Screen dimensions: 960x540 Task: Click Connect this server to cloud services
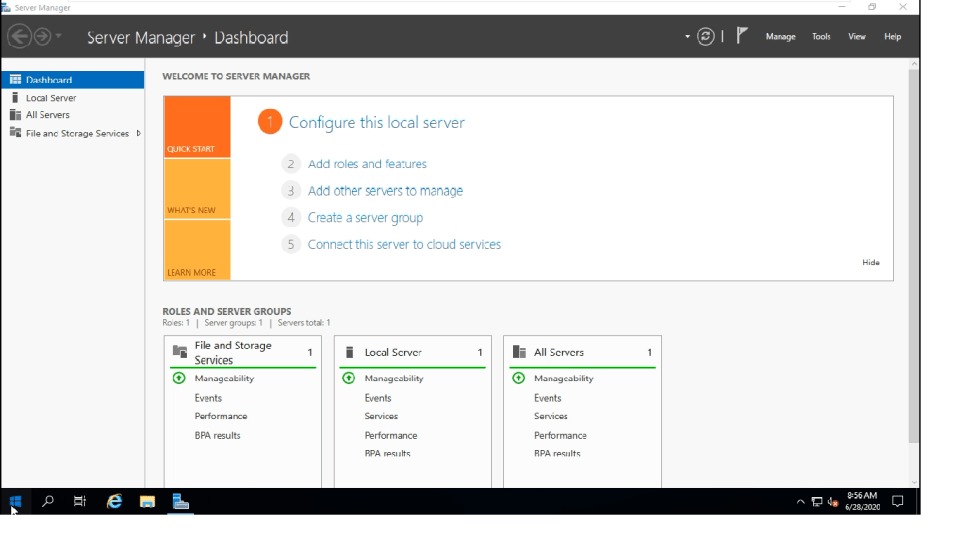(404, 244)
